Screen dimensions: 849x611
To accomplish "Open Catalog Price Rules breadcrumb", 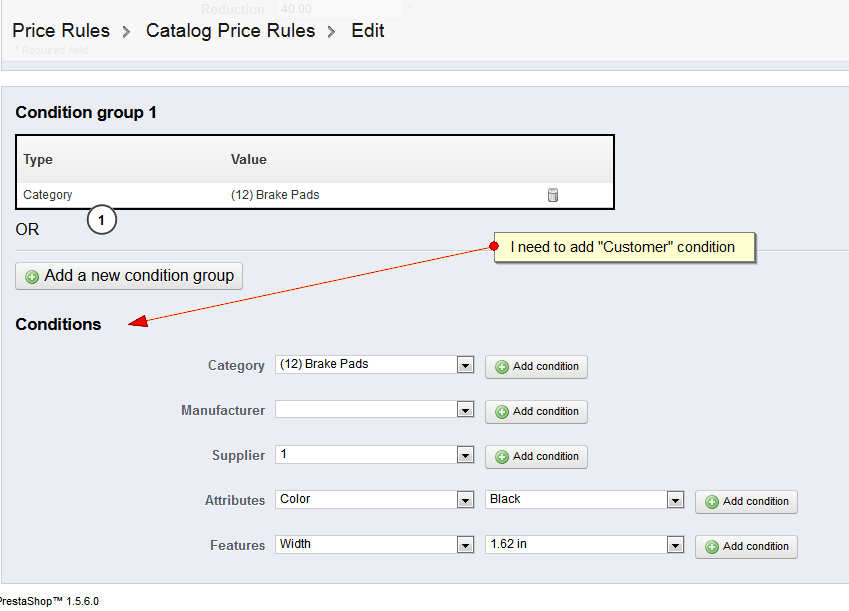I will pos(230,31).
